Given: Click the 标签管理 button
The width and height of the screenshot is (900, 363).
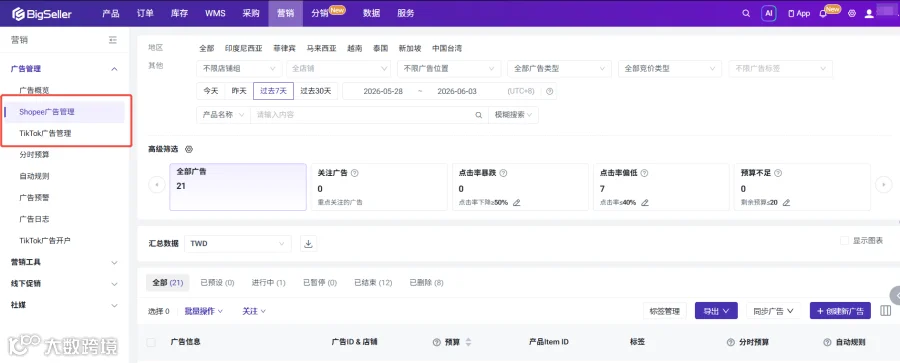Looking at the screenshot, I should [665, 311].
